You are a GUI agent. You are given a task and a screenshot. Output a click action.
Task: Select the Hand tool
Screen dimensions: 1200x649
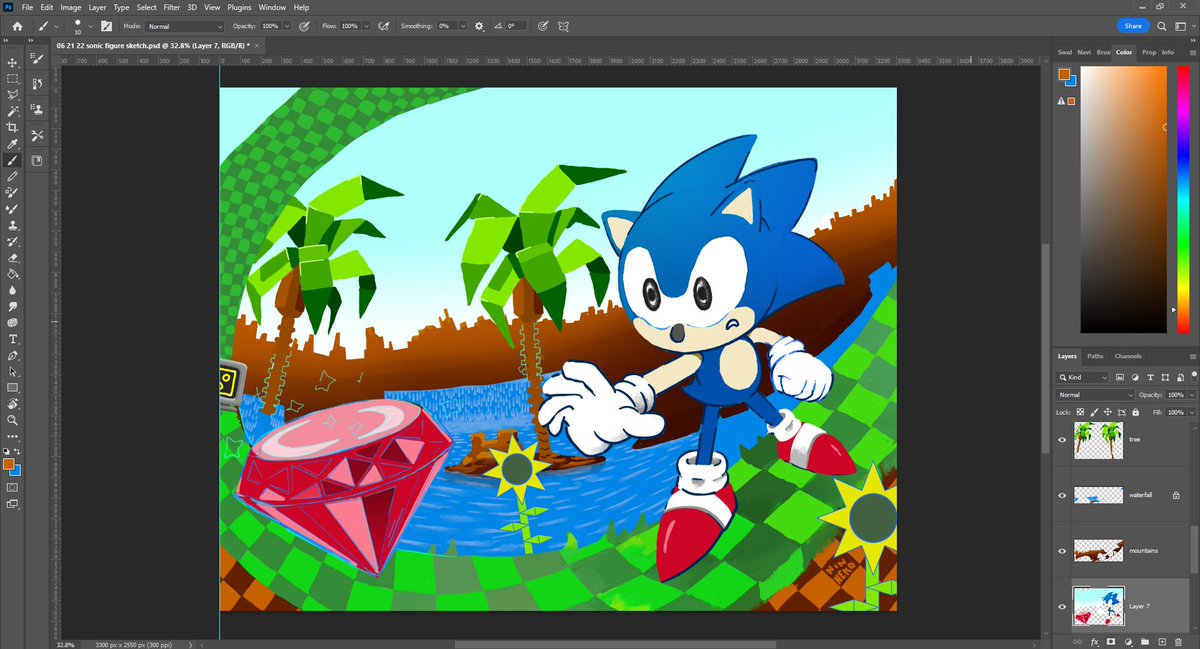click(13, 404)
